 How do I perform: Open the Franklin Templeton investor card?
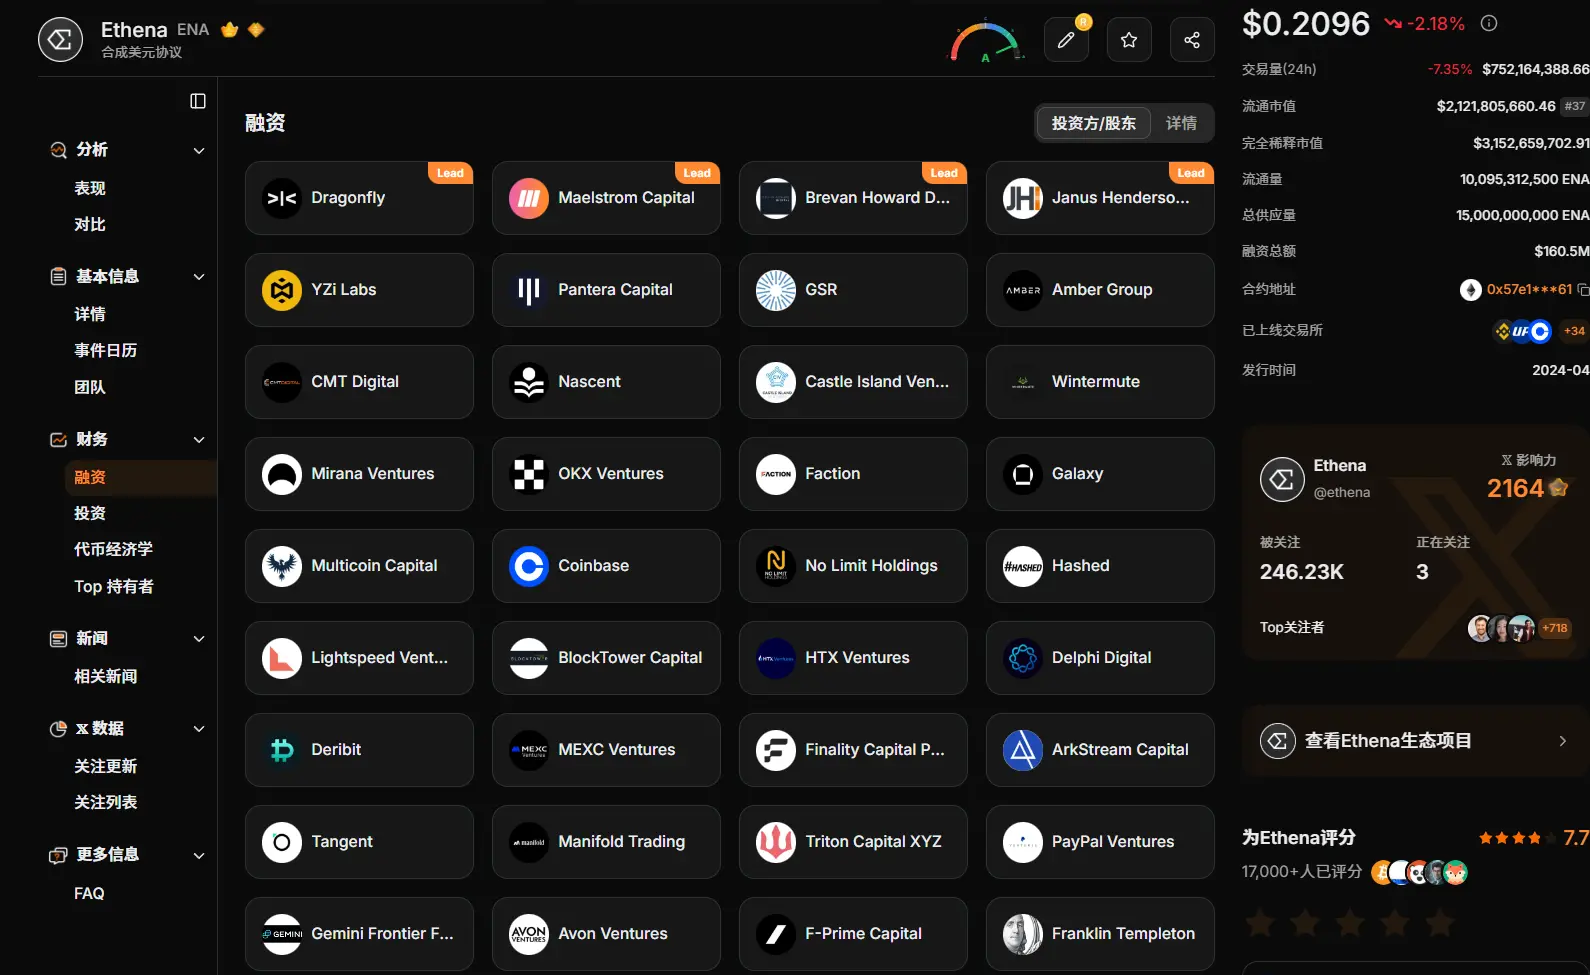pos(1100,934)
